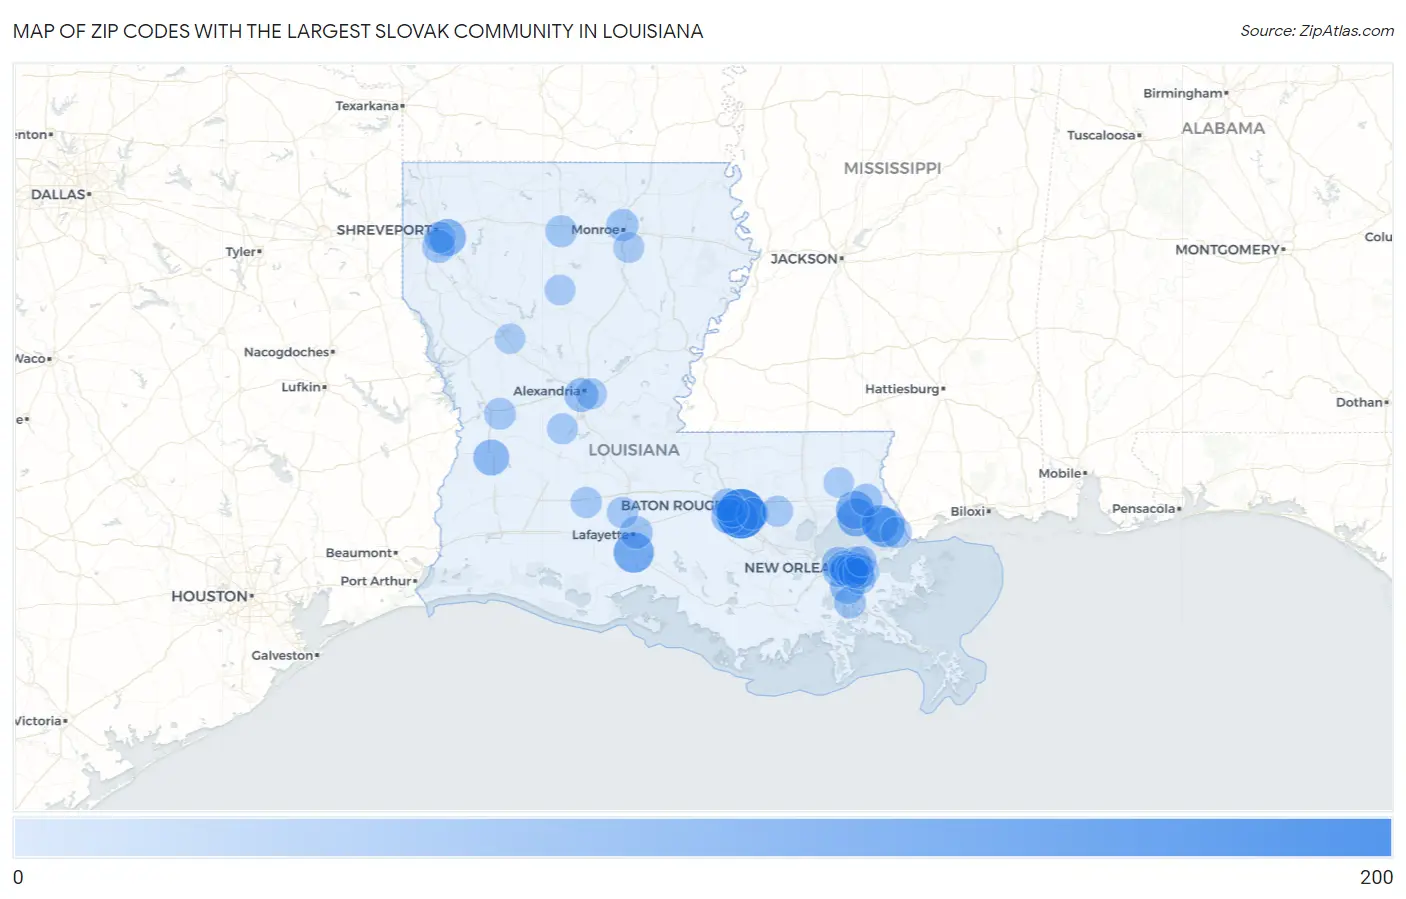The height and width of the screenshot is (899, 1406).
Task: Click the Source: ZipAtlas.com attribution
Action: pyautogui.click(x=1317, y=31)
